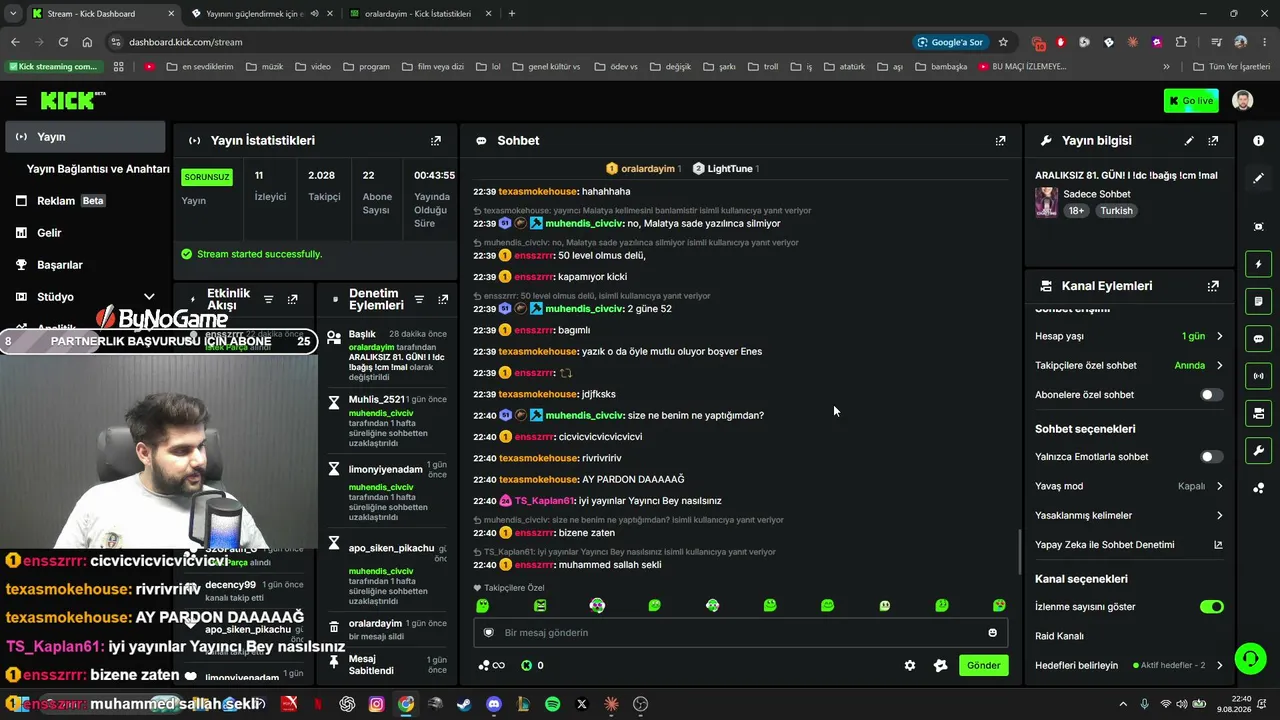Click the browser address bar URL

(x=186, y=42)
